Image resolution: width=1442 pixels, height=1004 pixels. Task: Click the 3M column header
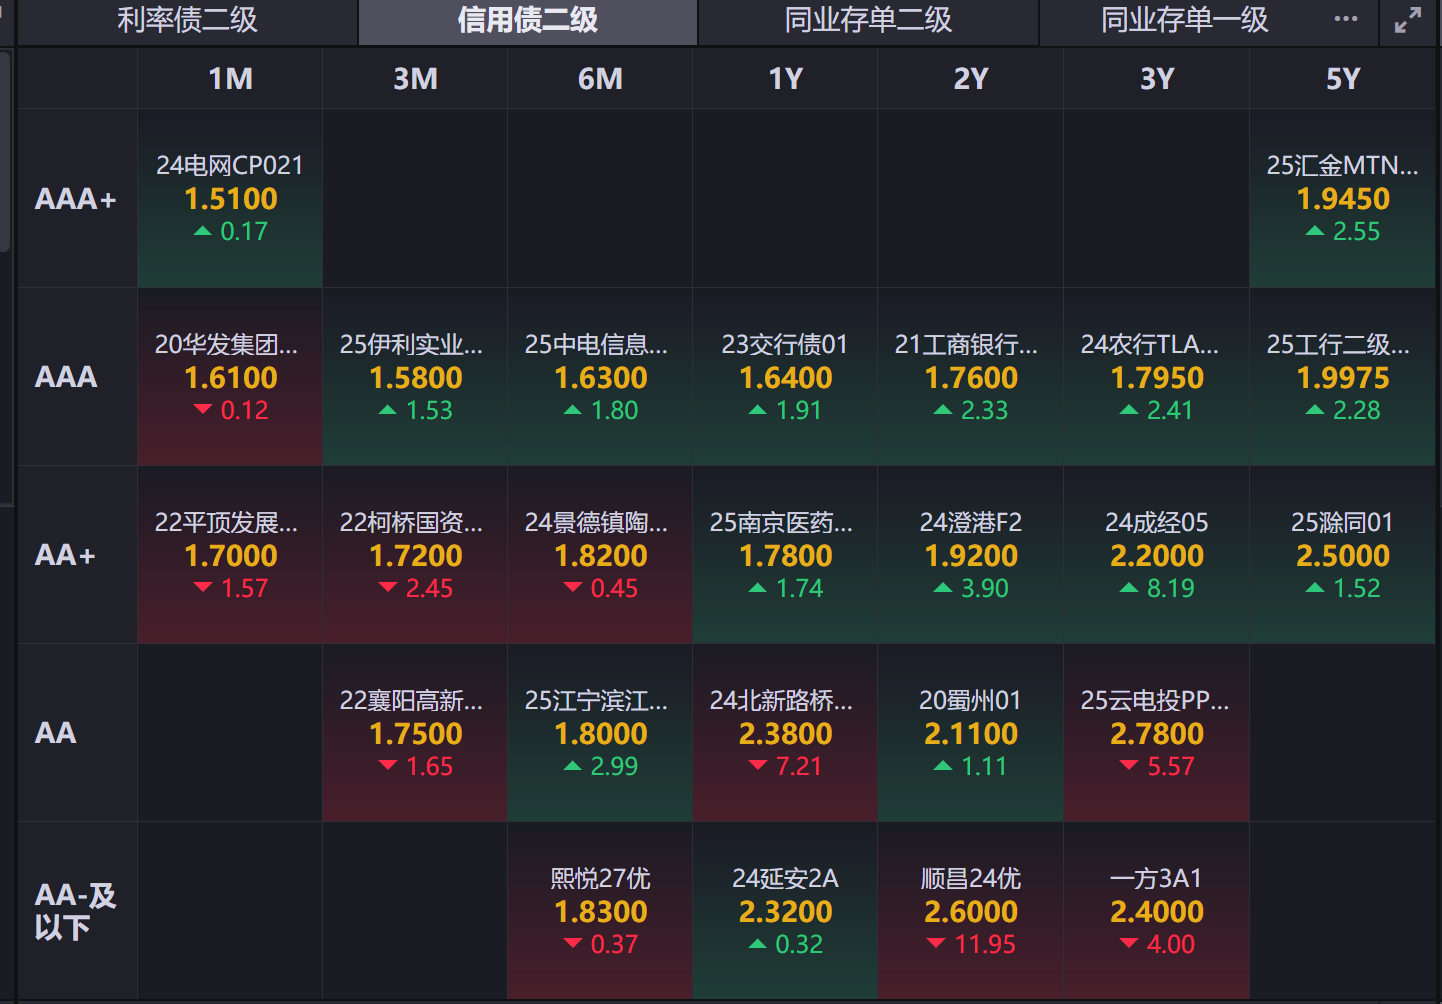tap(415, 79)
